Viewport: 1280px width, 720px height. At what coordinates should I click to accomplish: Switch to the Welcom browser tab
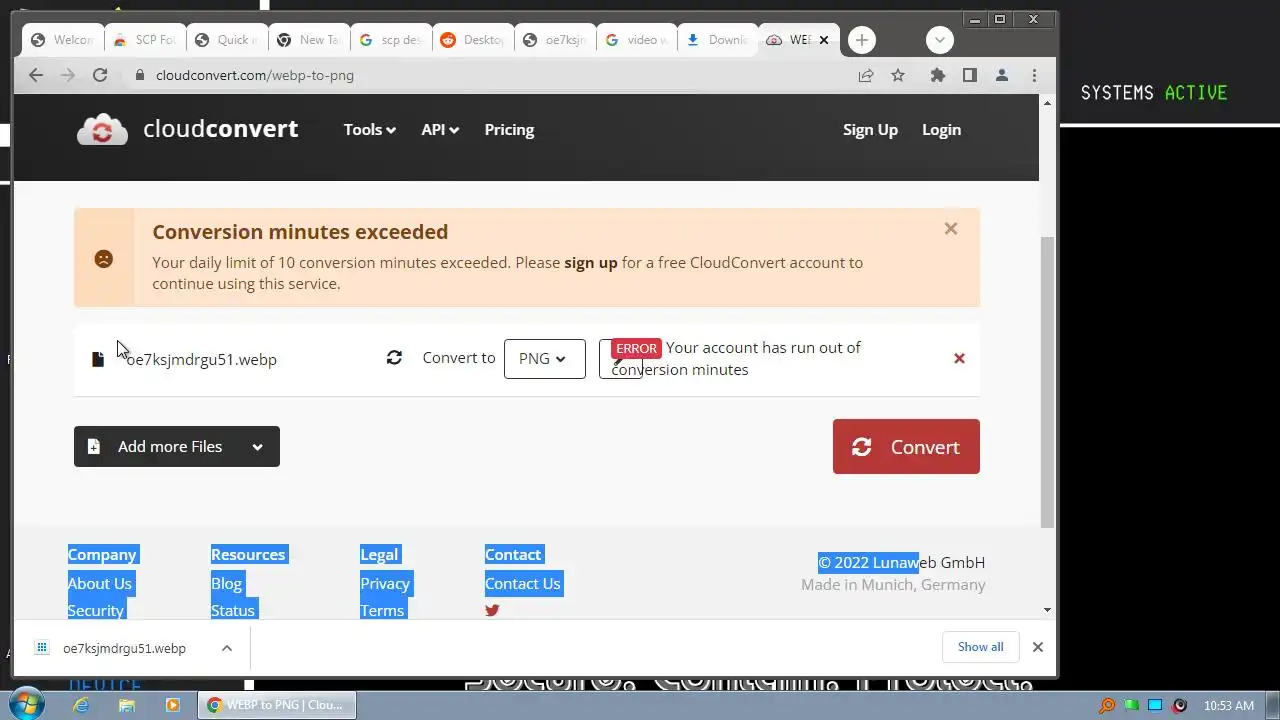[63, 40]
